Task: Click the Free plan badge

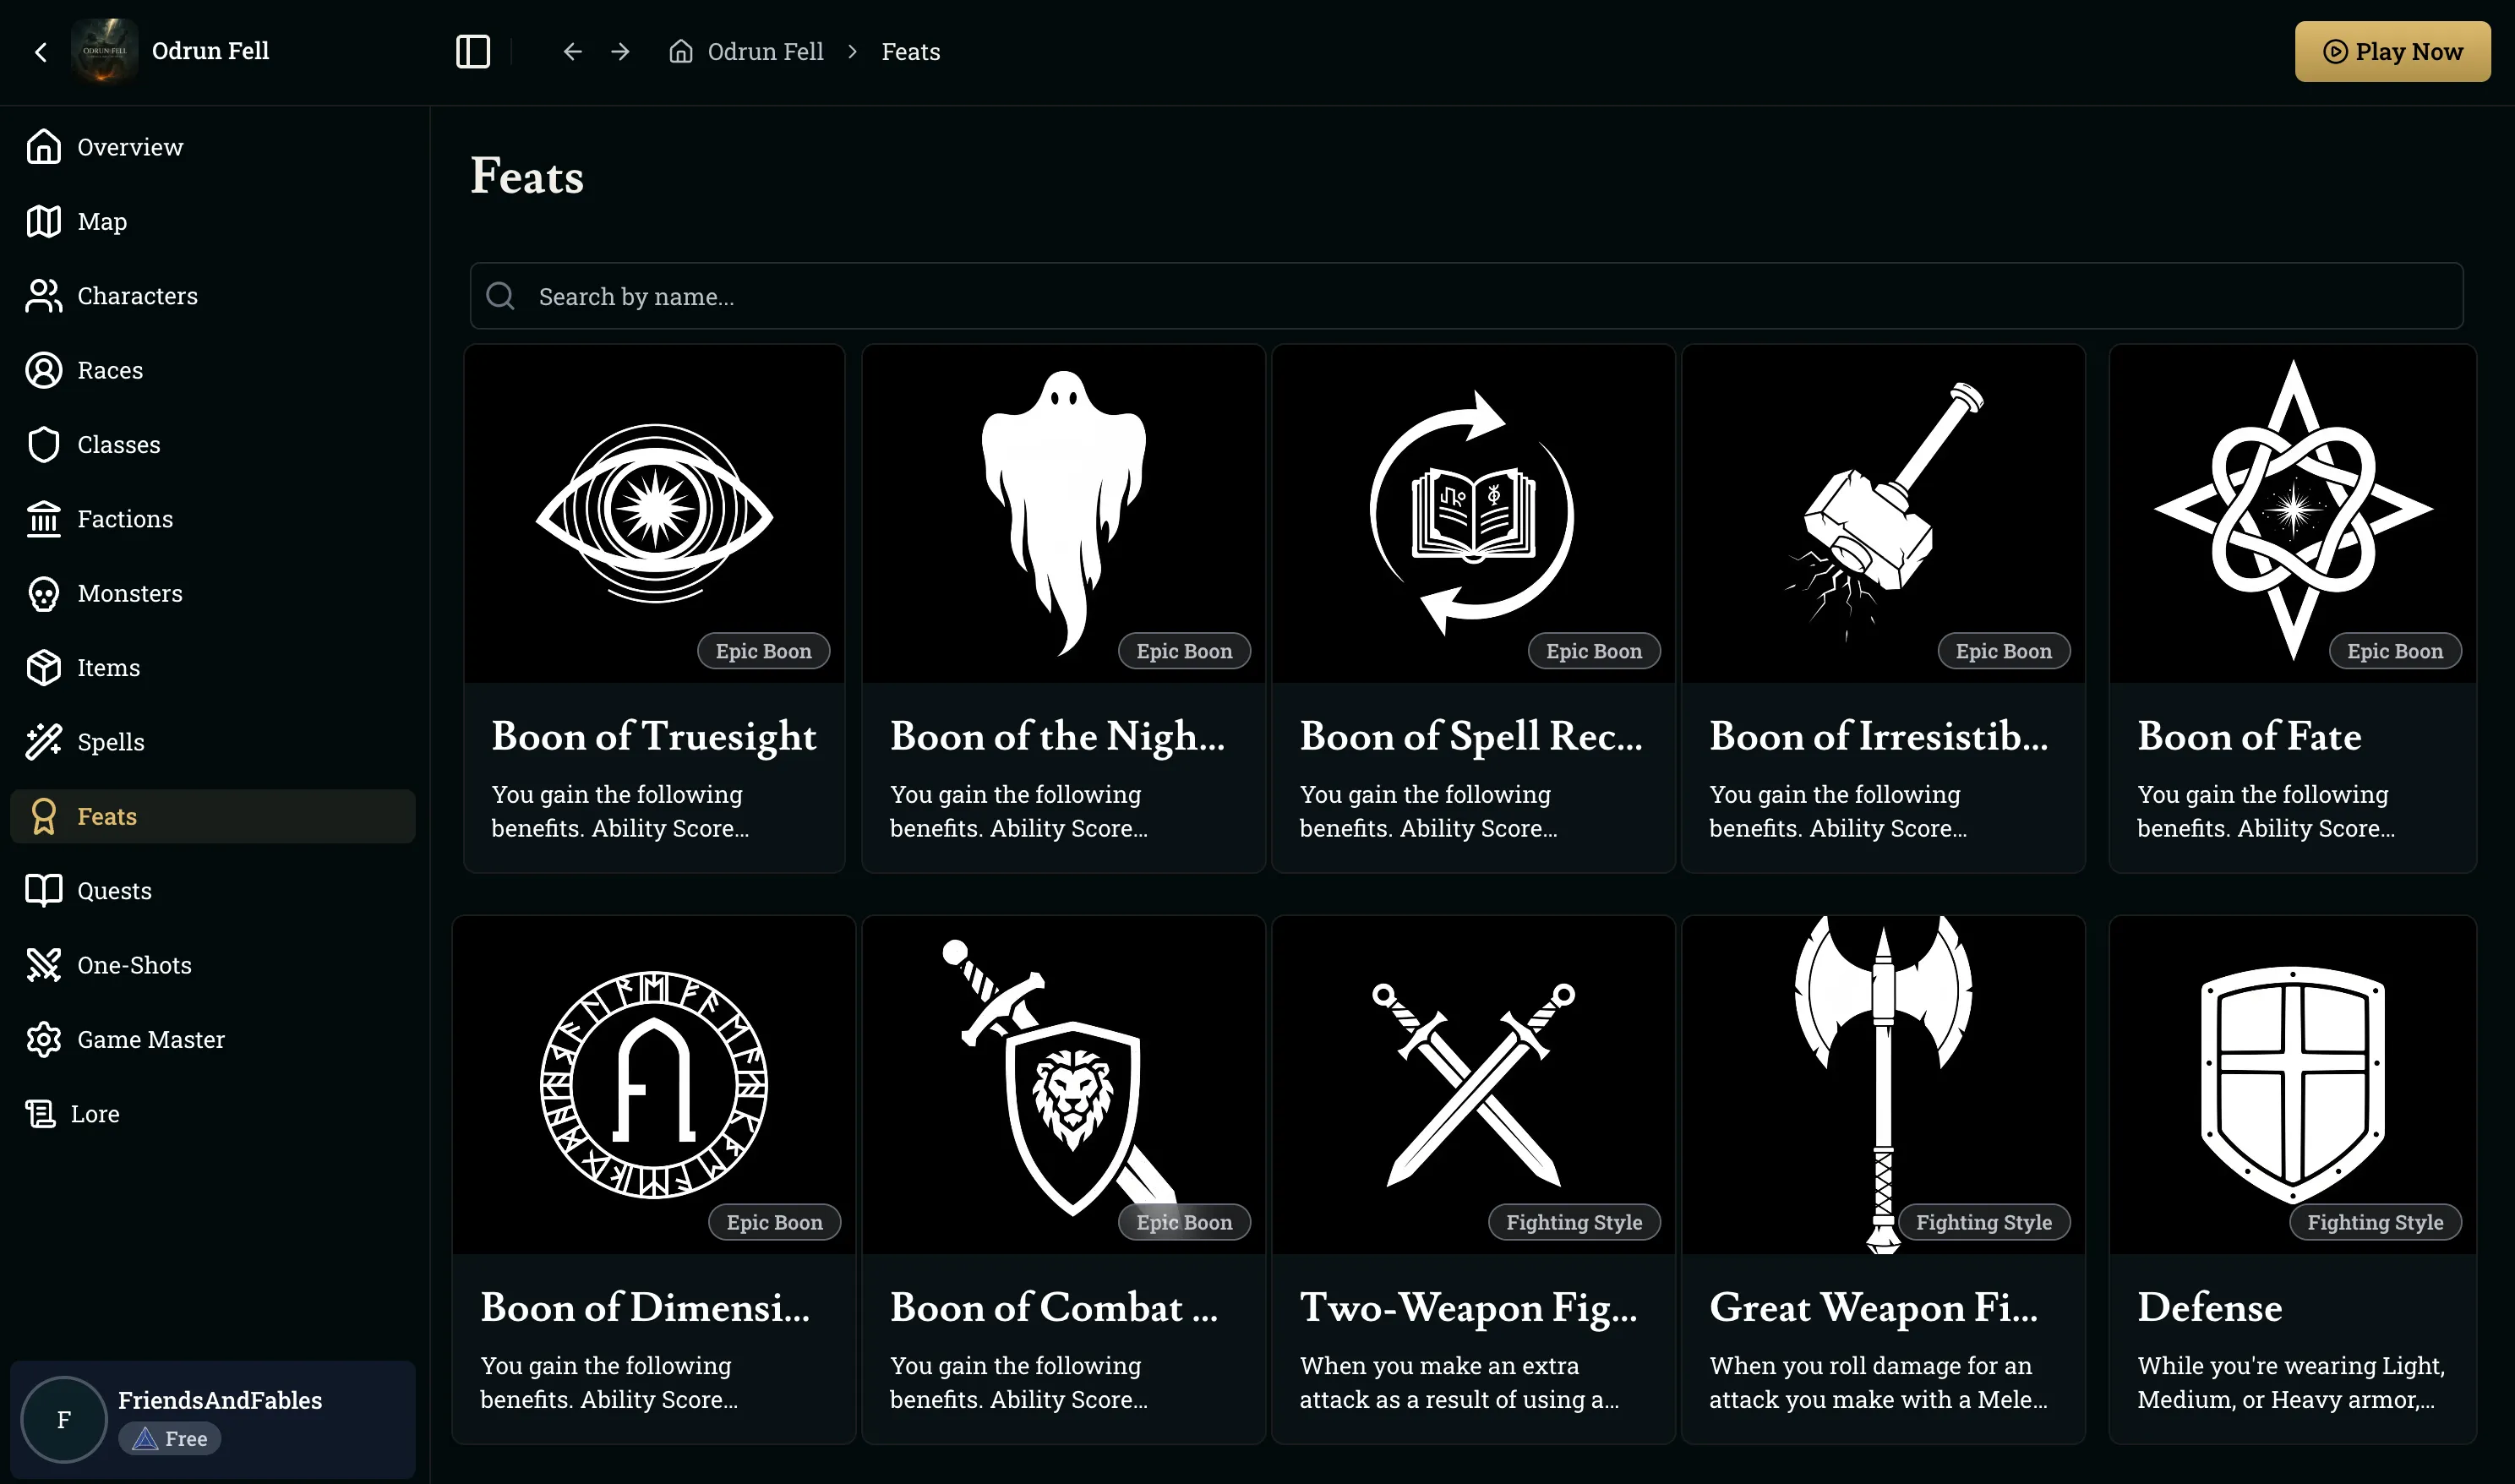Action: click(x=170, y=1438)
